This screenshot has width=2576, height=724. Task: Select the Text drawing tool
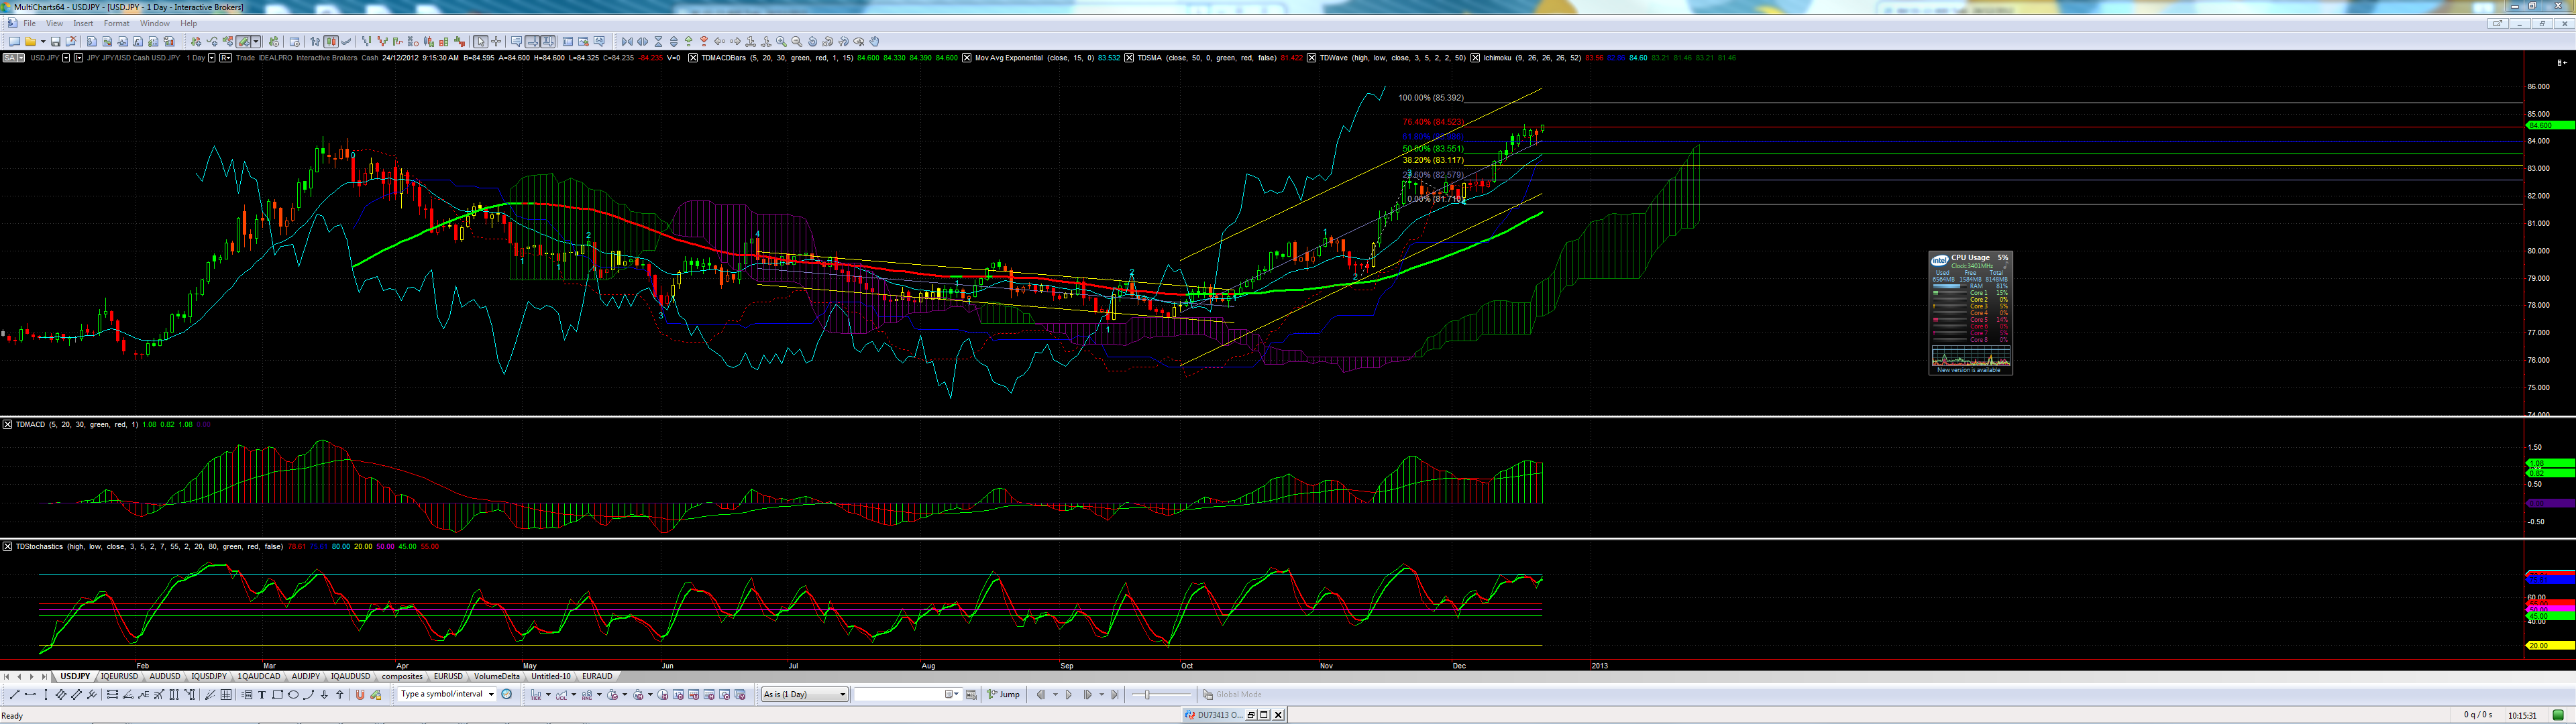coord(262,694)
